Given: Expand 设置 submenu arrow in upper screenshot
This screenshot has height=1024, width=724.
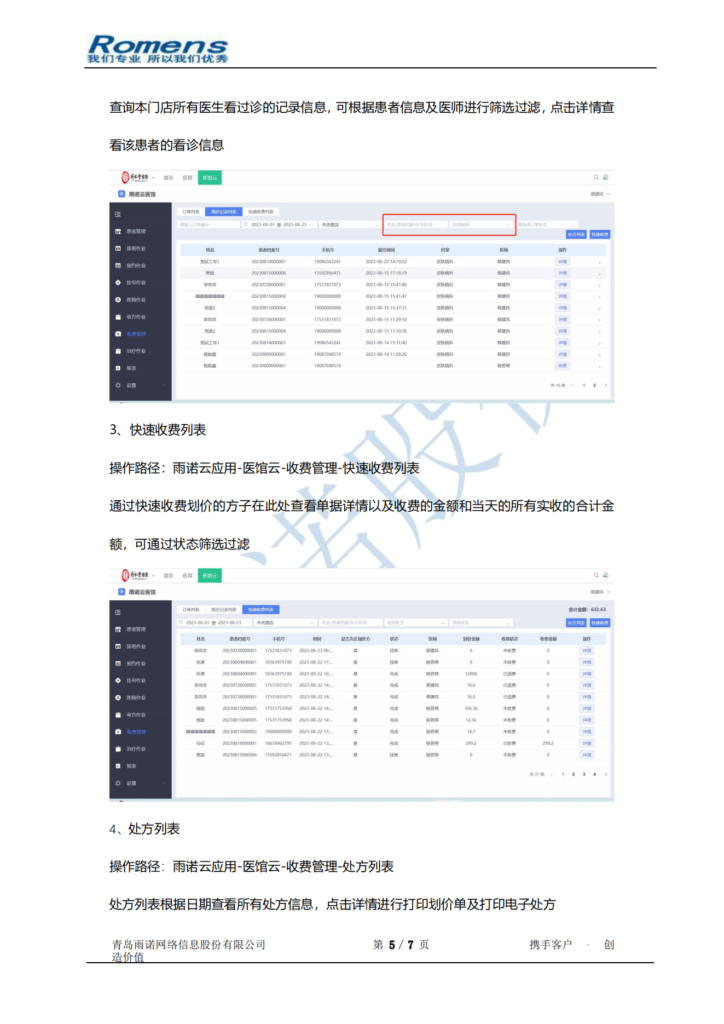Looking at the screenshot, I should coord(164,385).
